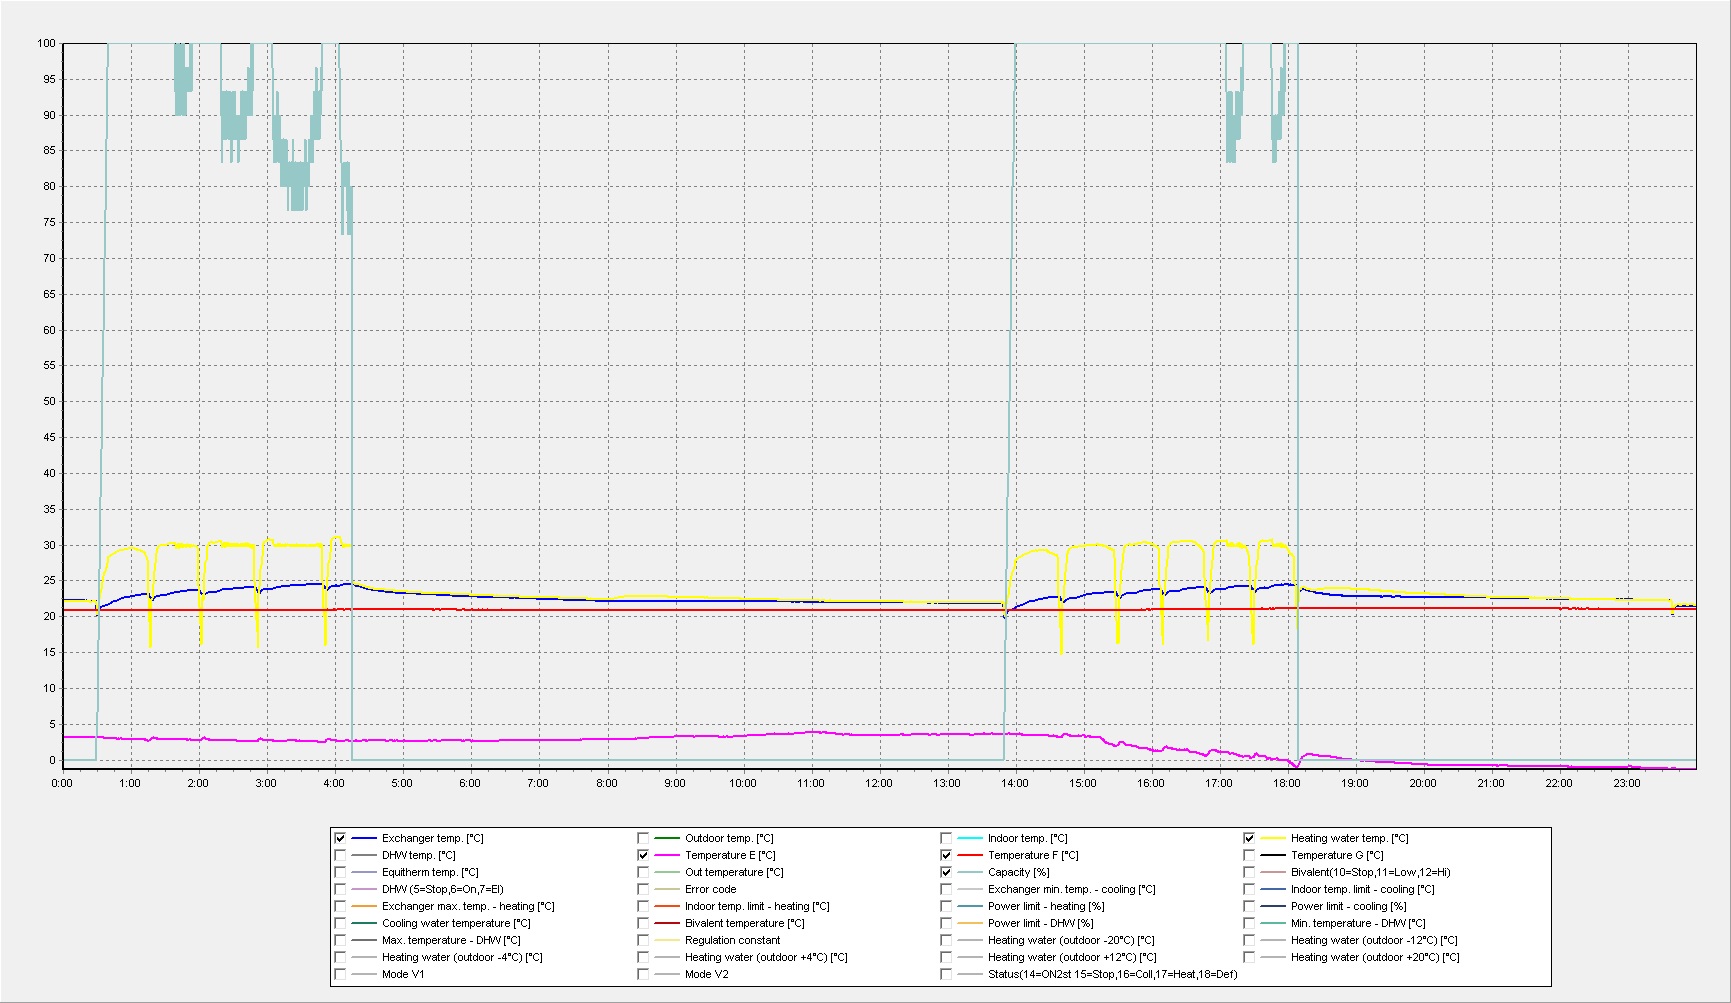The image size is (1731, 1003).
Task: Tick the Equitherm temp. [°C] checkbox
Action: click(x=340, y=872)
